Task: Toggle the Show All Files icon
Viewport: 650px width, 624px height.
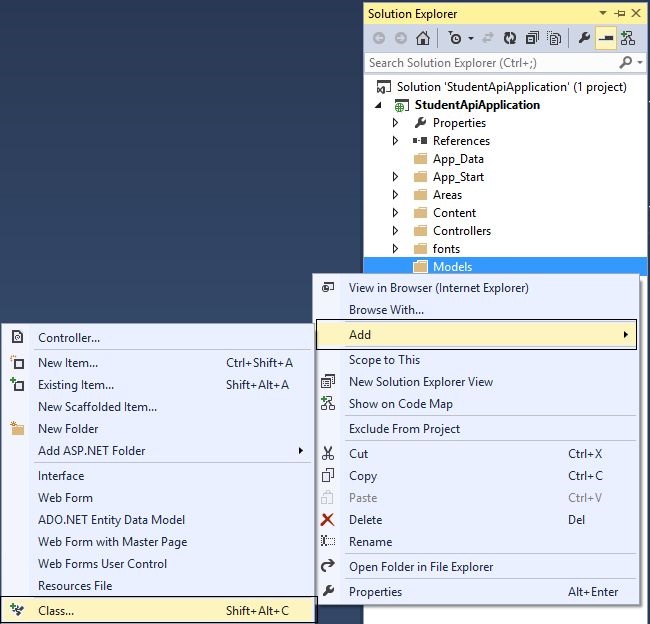Action: point(554,38)
